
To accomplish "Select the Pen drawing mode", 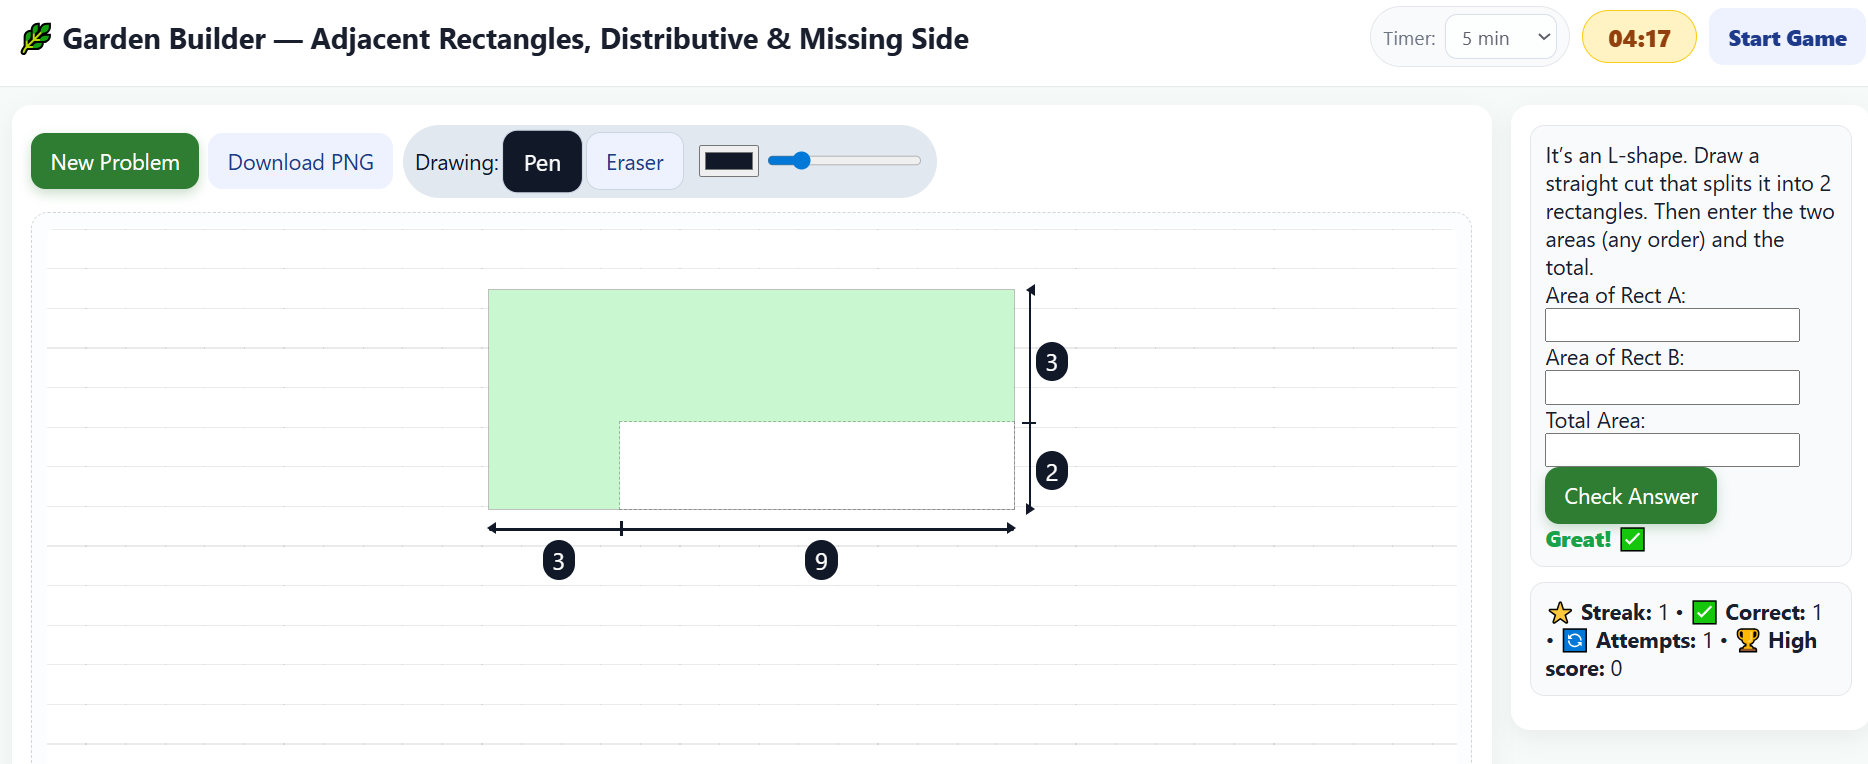I will [542, 162].
